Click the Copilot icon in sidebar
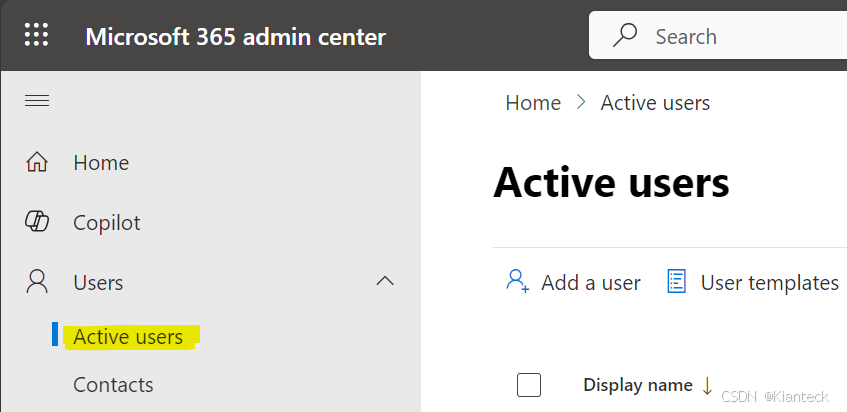The width and height of the screenshot is (847, 412). click(x=37, y=222)
